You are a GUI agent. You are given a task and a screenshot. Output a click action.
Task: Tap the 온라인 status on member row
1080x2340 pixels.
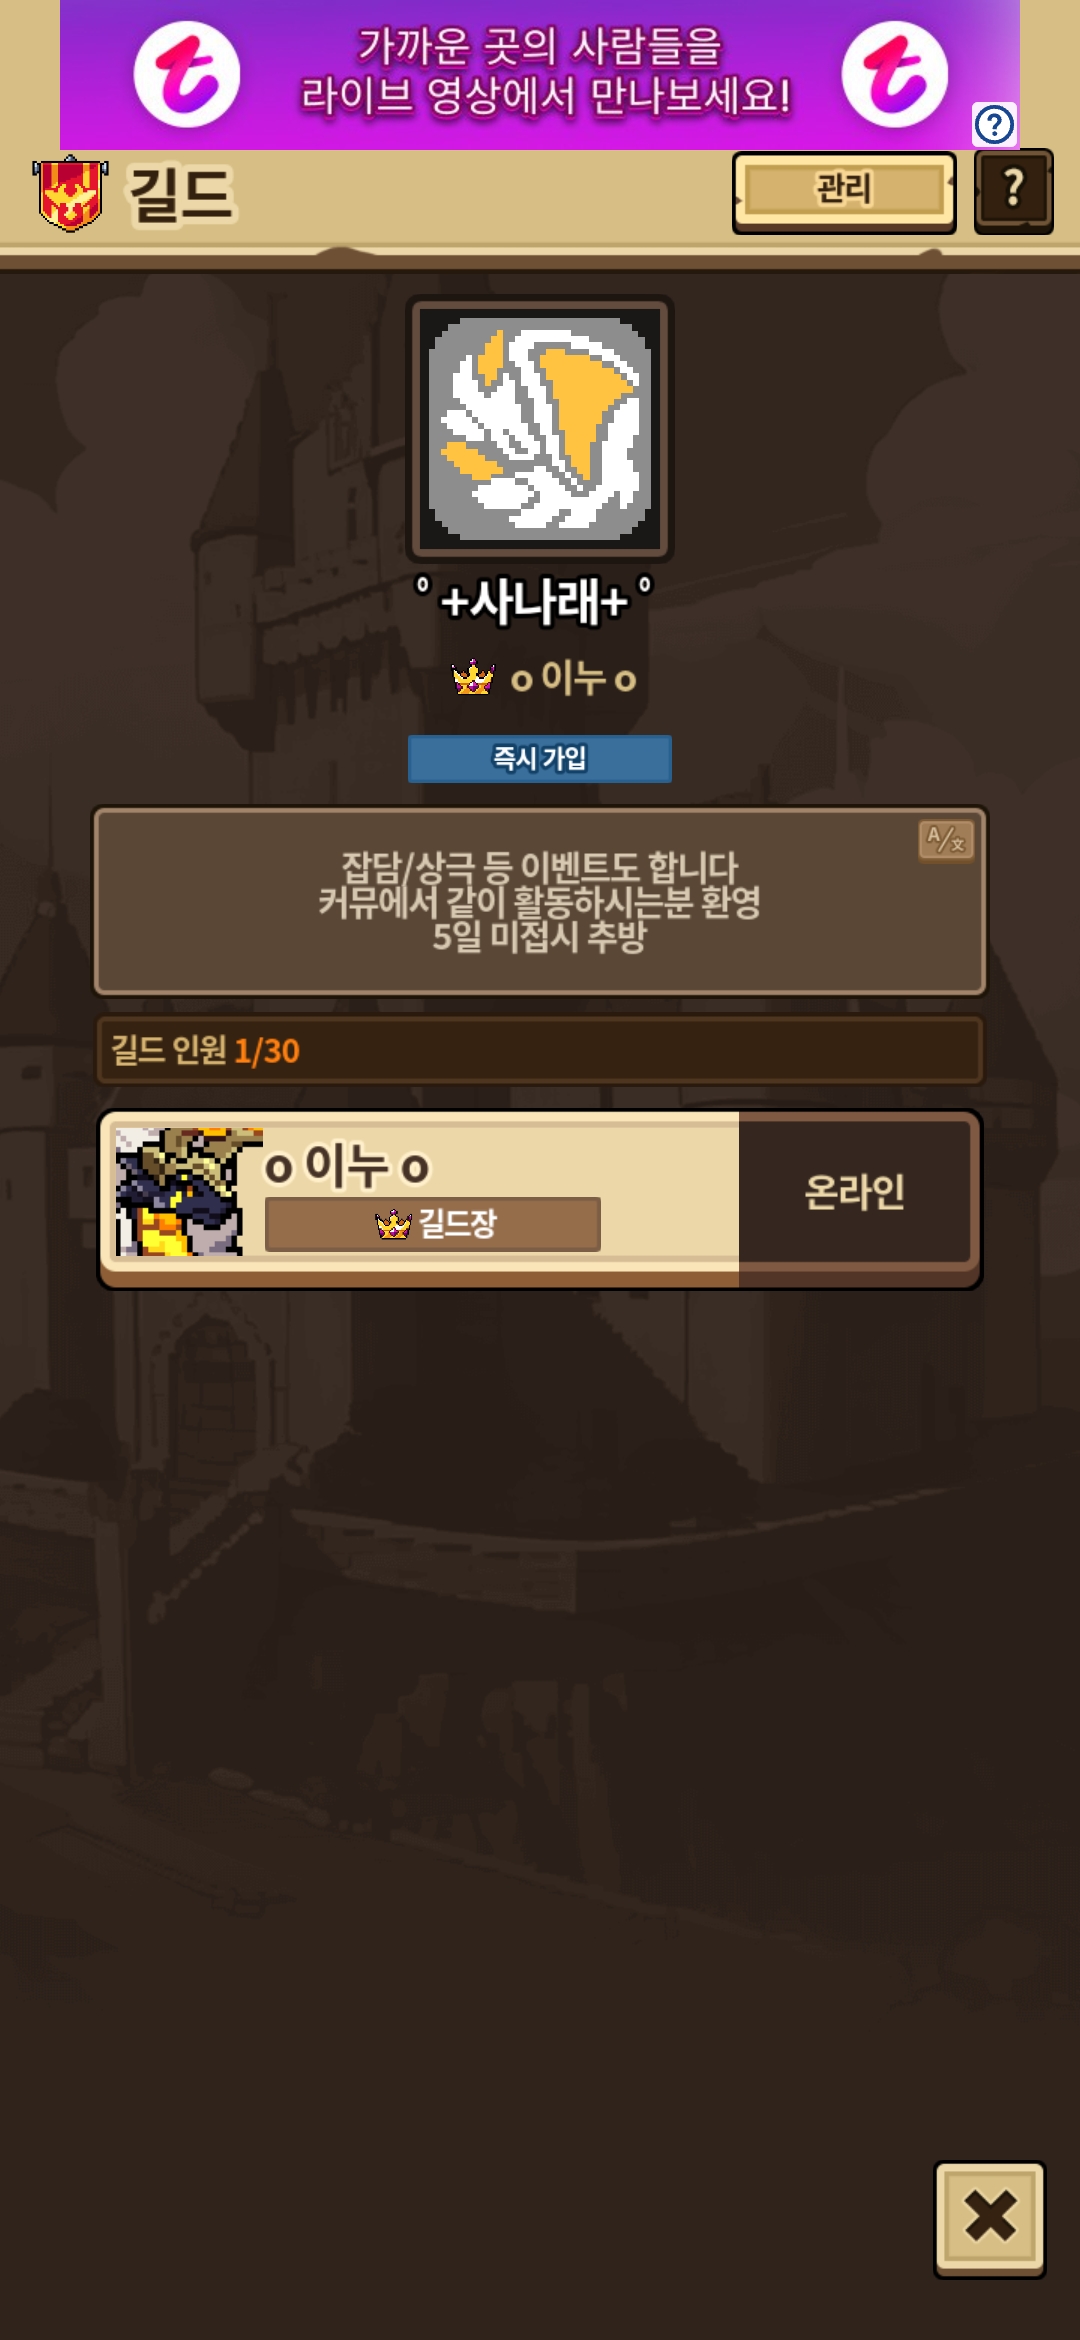pos(855,1192)
